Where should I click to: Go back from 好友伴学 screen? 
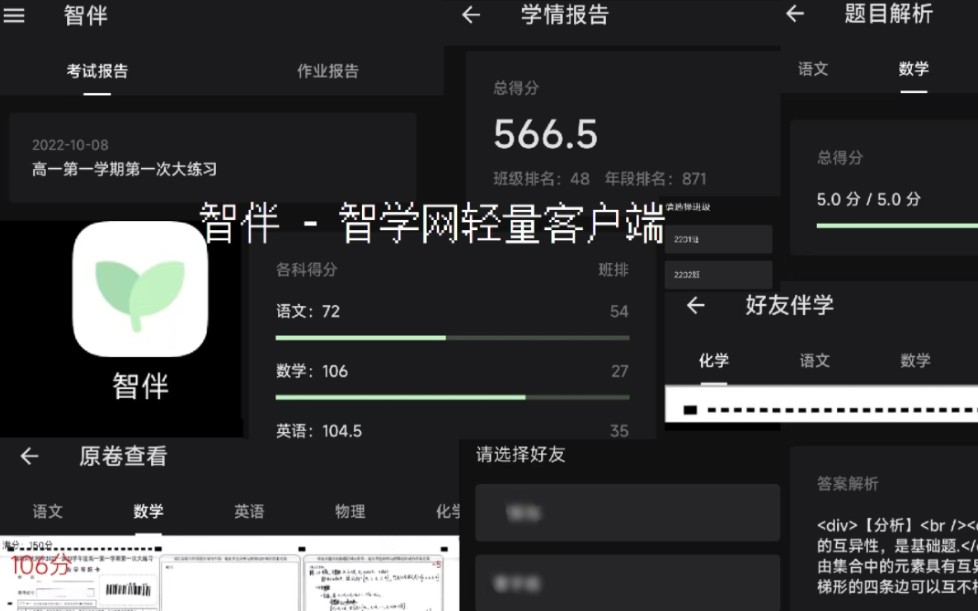pos(695,305)
